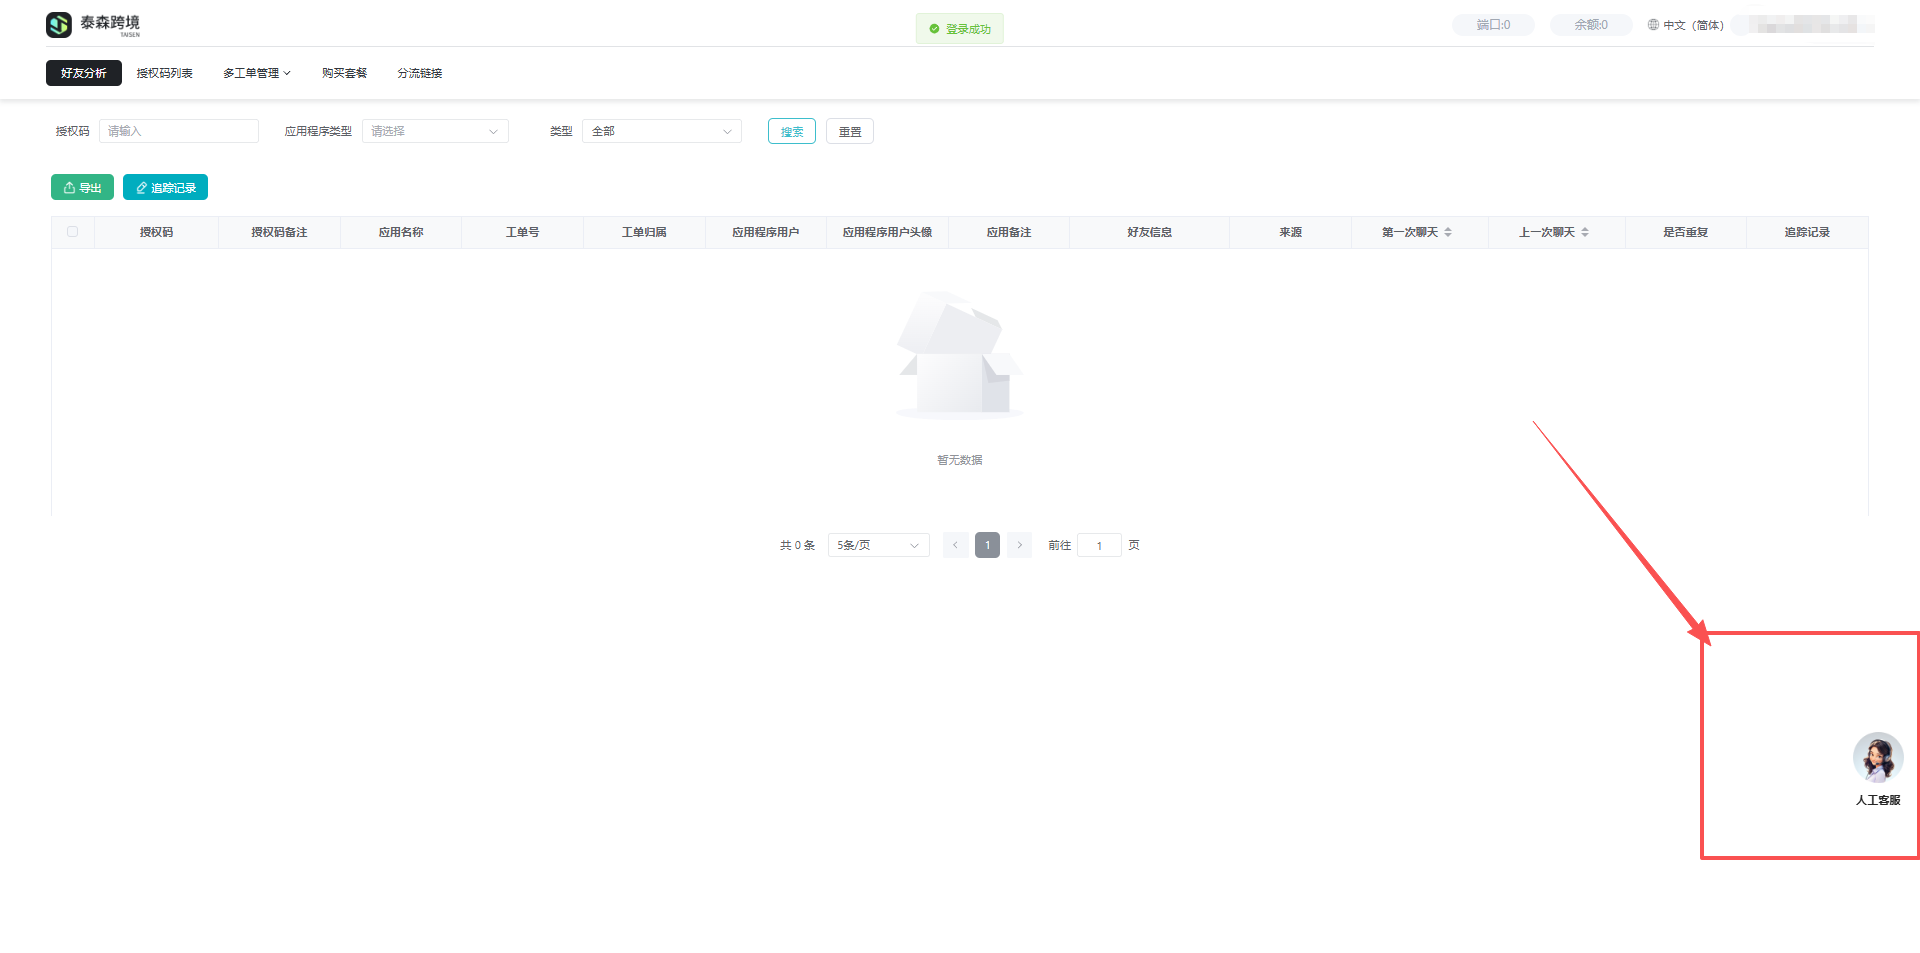This screenshot has height=953, width=1920.
Task: Click the 导出 export button
Action: (x=82, y=188)
